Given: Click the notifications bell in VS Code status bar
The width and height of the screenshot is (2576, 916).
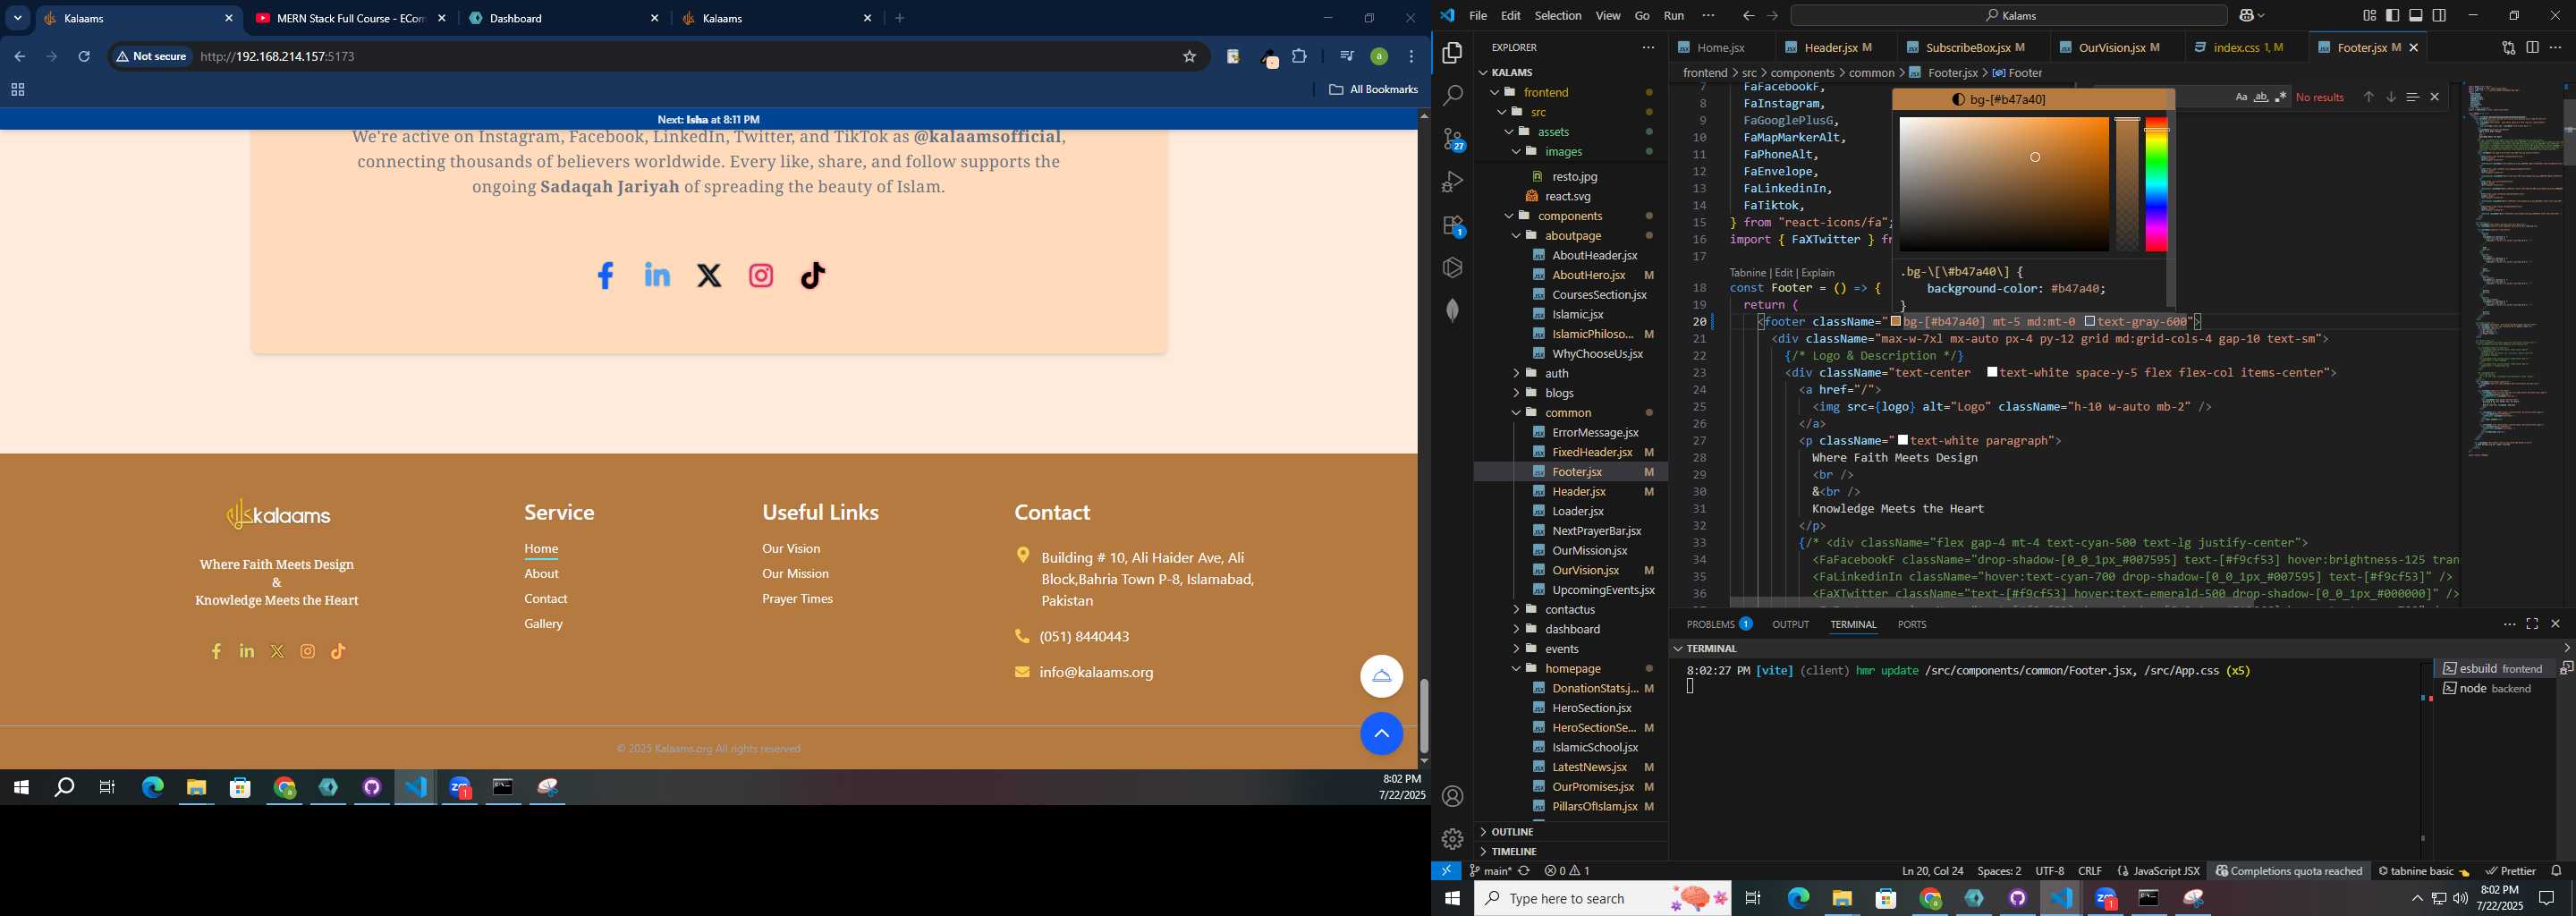Looking at the screenshot, I should (x=2556, y=871).
